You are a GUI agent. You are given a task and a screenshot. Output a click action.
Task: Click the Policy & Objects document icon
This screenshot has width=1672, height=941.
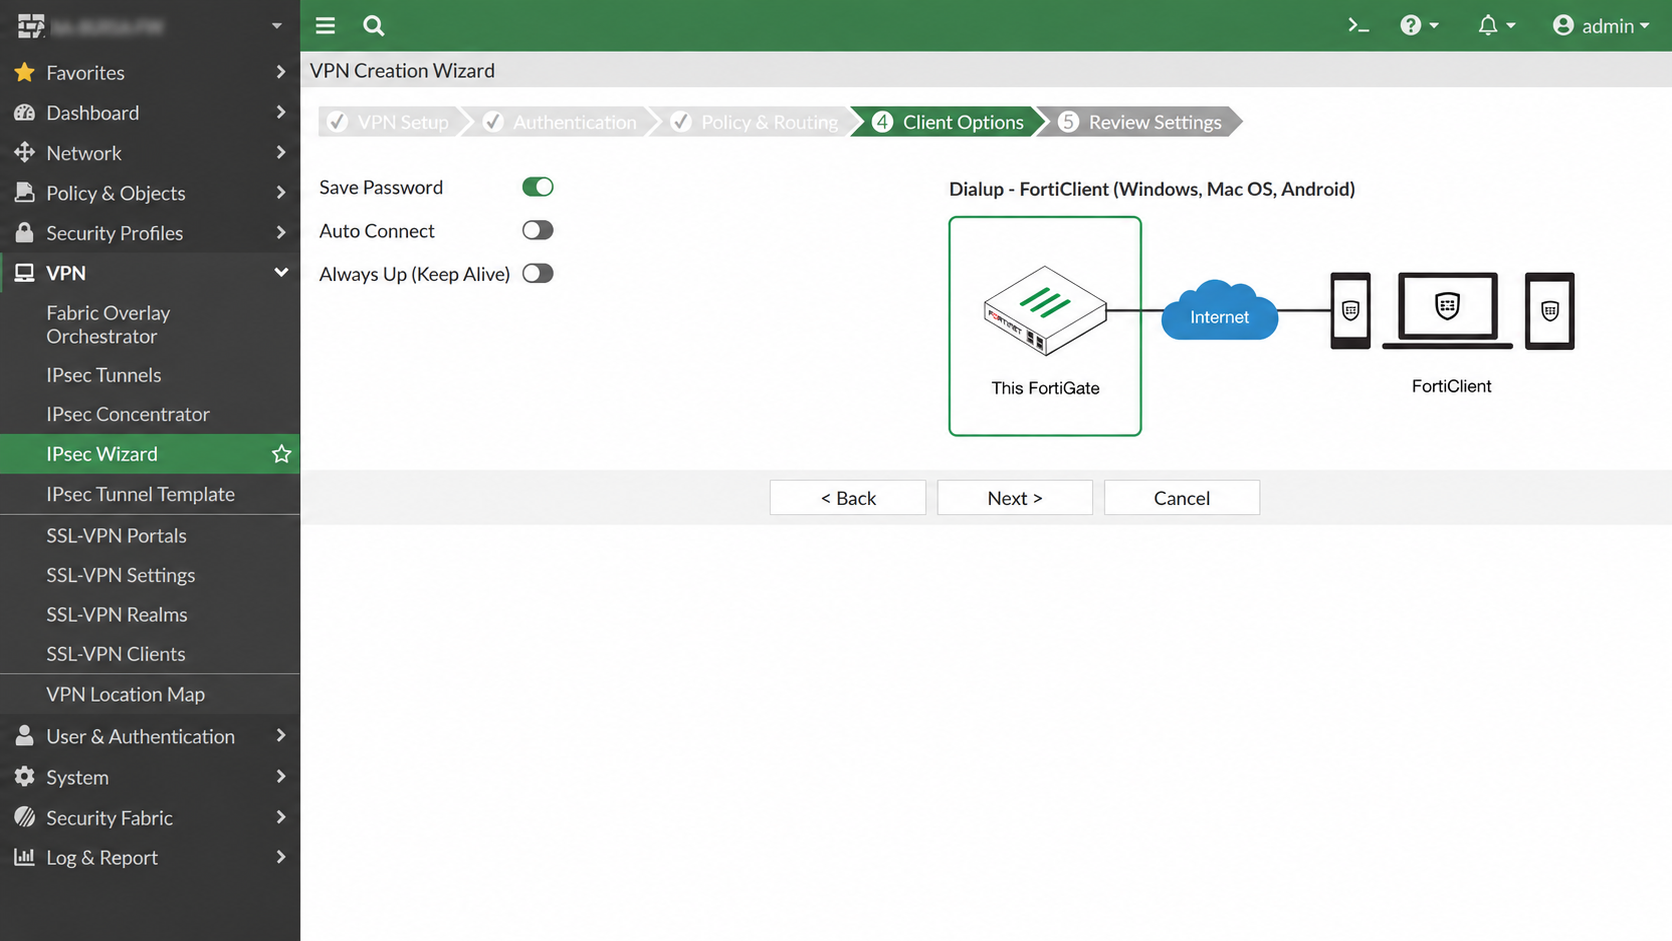[25, 192]
